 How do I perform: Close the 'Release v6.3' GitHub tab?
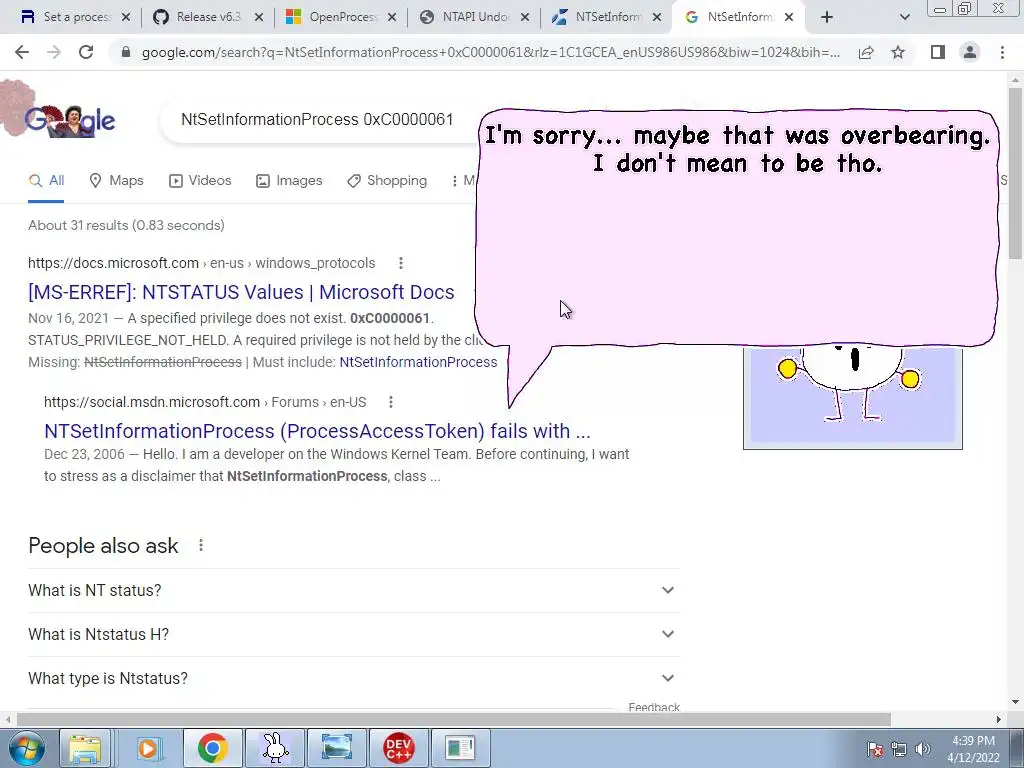[259, 17]
